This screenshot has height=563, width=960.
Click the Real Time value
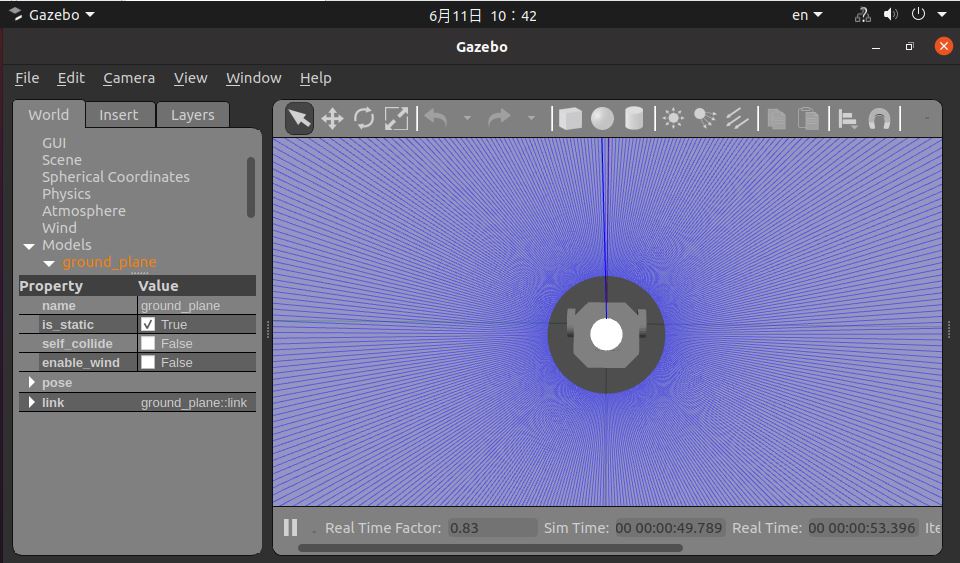[861, 528]
